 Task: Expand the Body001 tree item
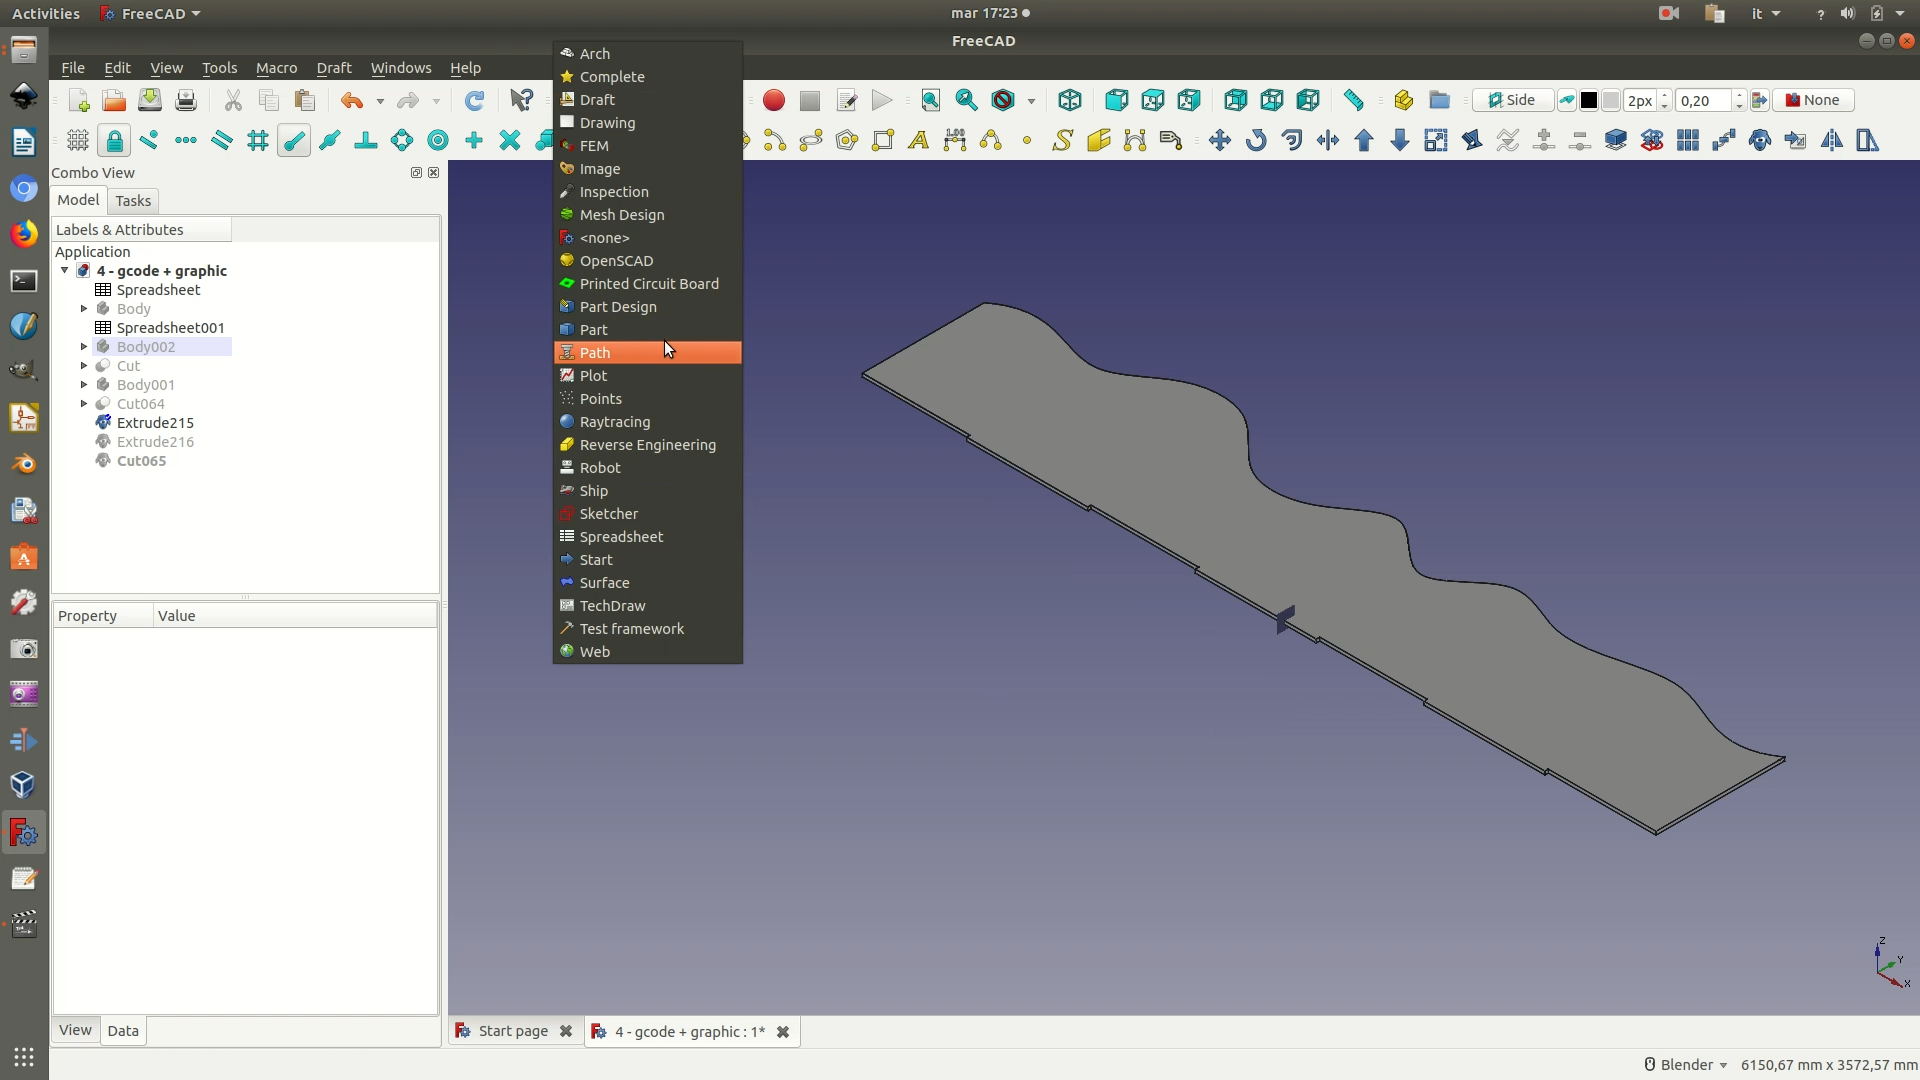click(84, 385)
